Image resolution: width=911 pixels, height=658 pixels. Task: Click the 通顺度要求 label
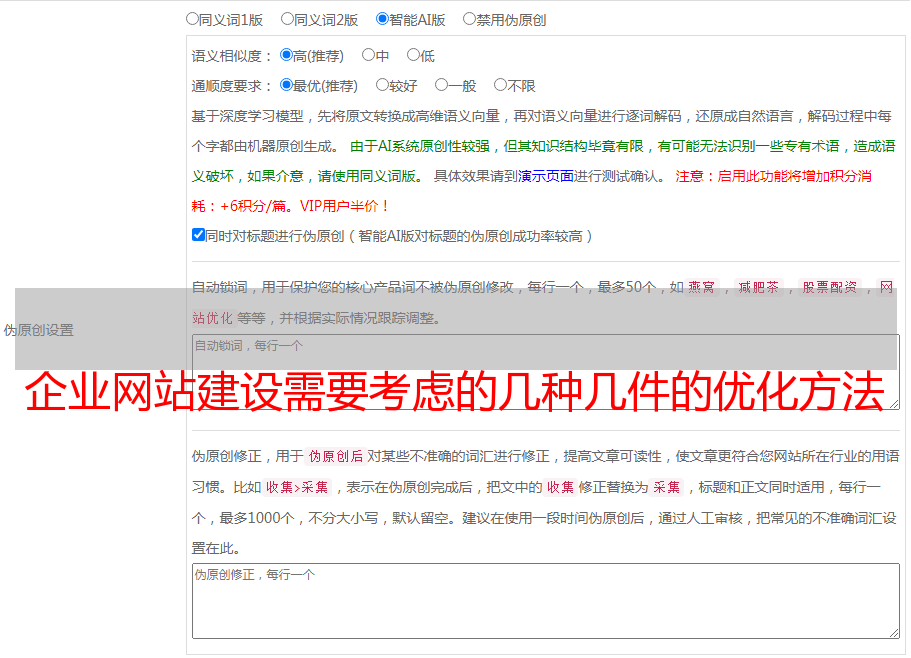point(232,87)
